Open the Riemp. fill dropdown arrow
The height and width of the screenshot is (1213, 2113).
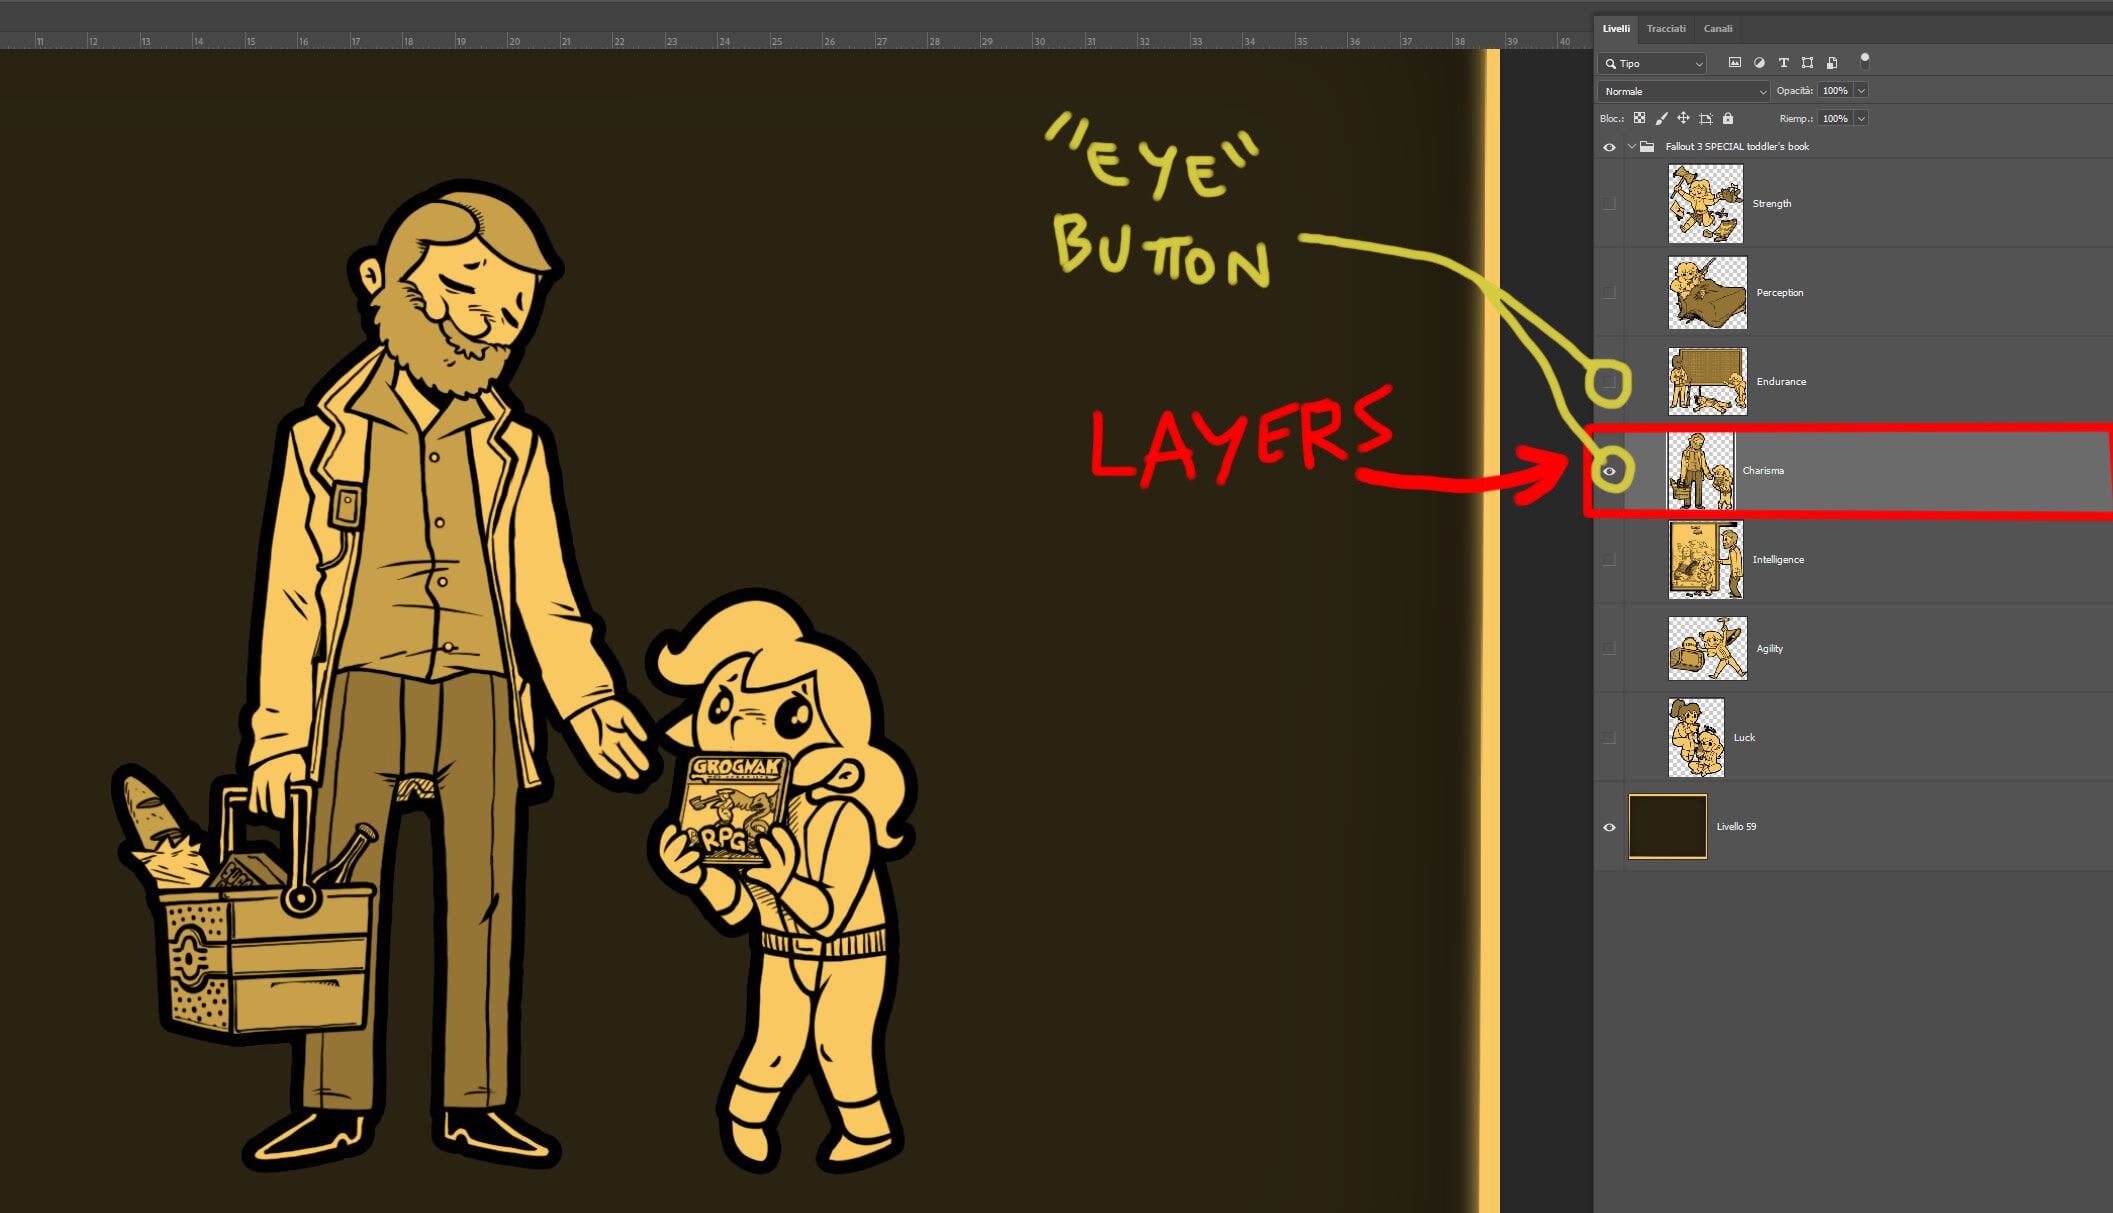coord(1861,118)
